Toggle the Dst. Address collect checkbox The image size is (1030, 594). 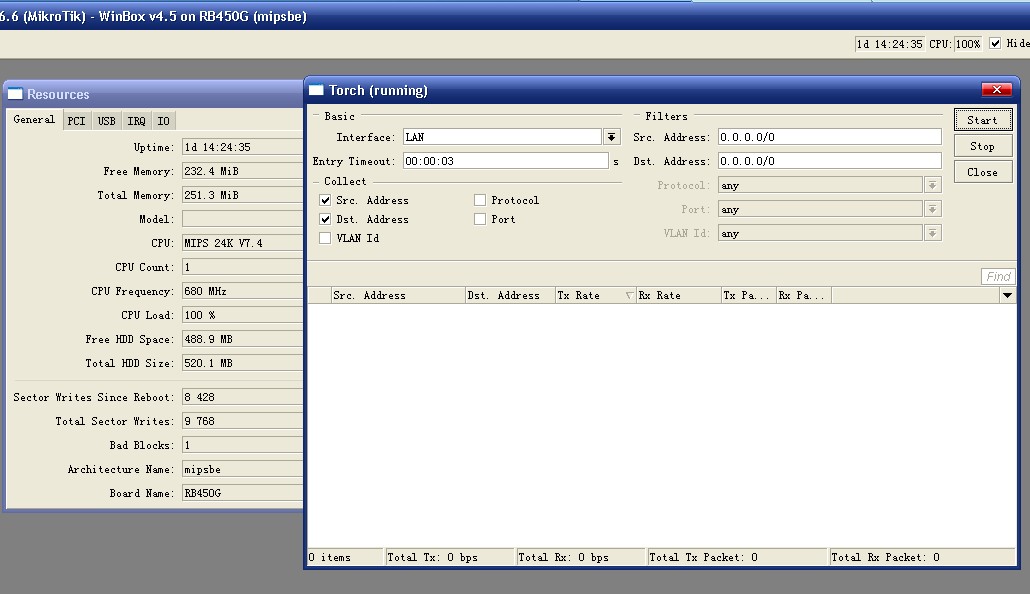tap(325, 219)
